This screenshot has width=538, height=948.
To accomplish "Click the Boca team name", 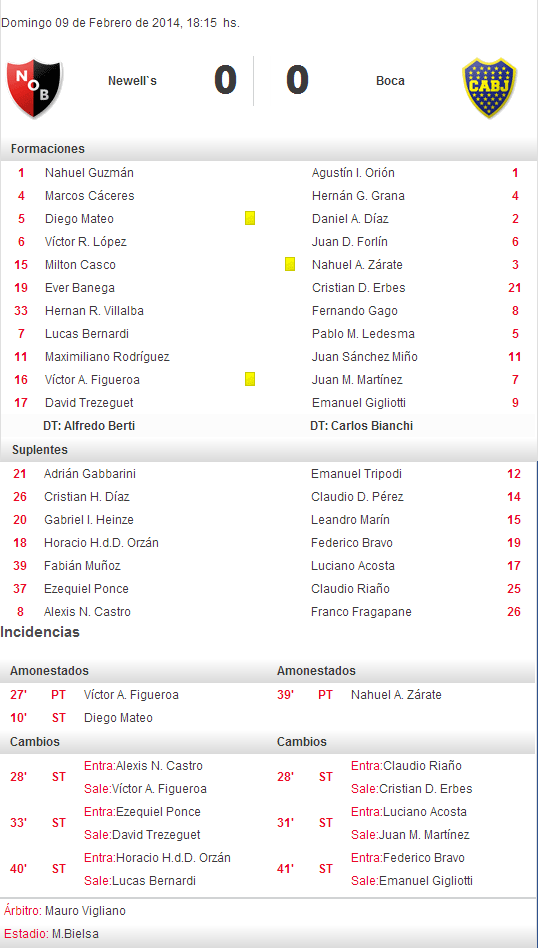I will (x=391, y=80).
